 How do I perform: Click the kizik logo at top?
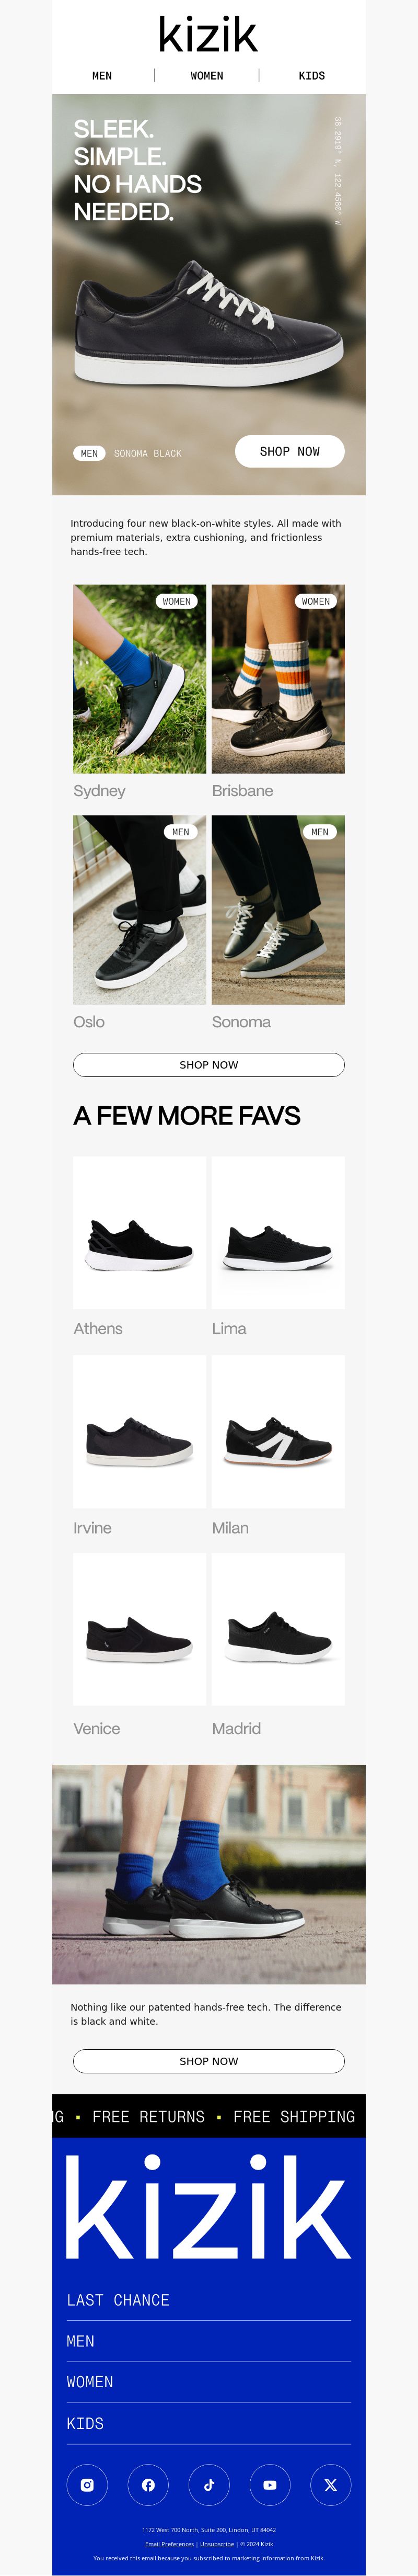click(208, 34)
